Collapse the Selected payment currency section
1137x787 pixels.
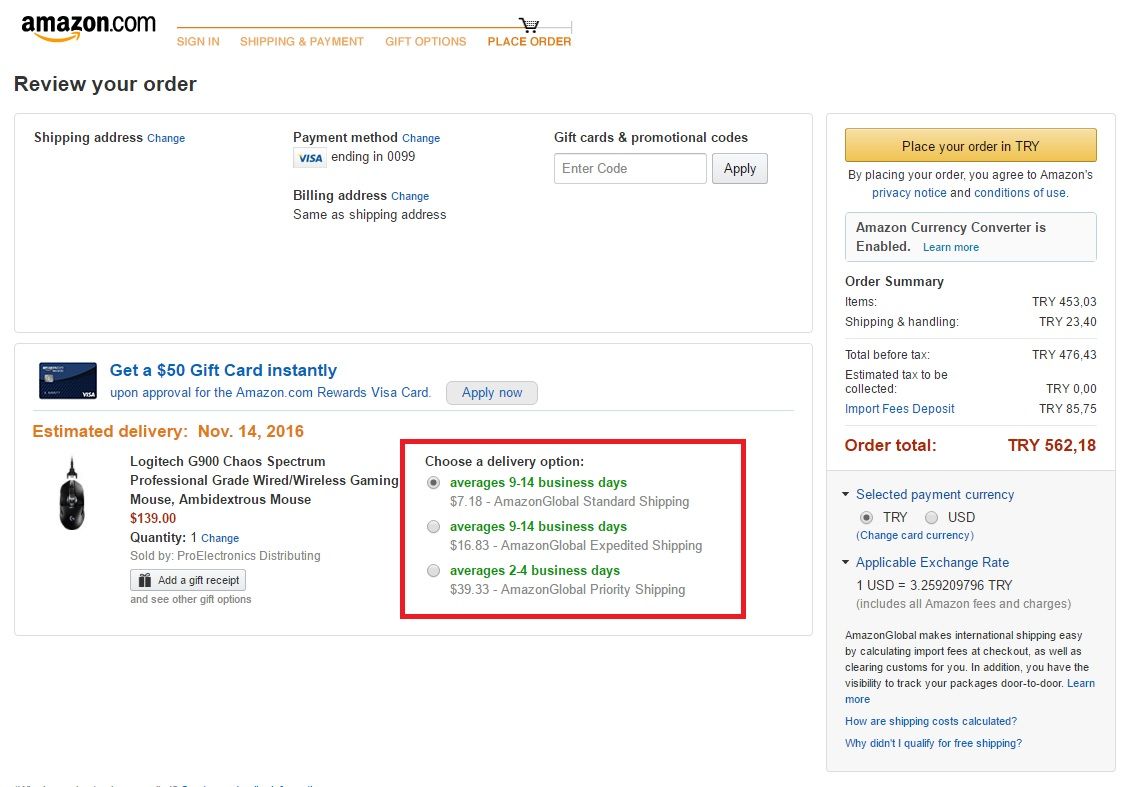coord(845,494)
